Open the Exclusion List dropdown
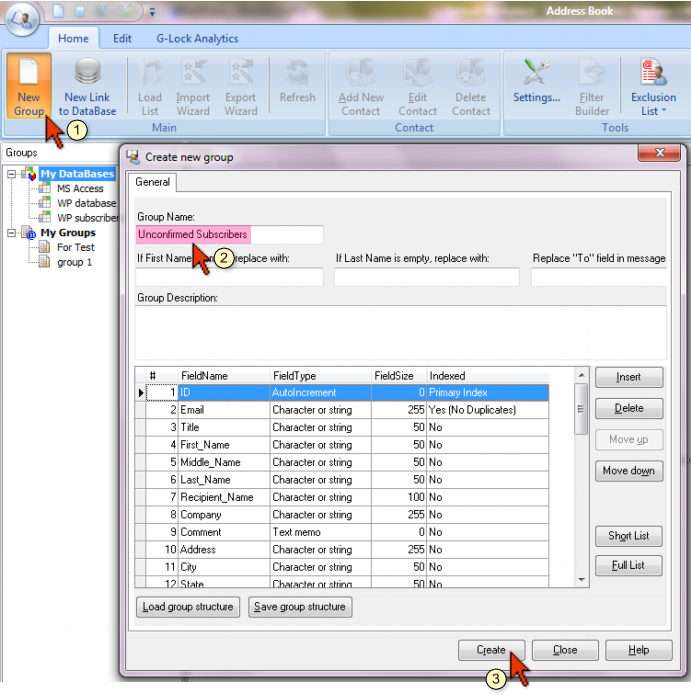This screenshot has height=695, width=691. point(653,87)
